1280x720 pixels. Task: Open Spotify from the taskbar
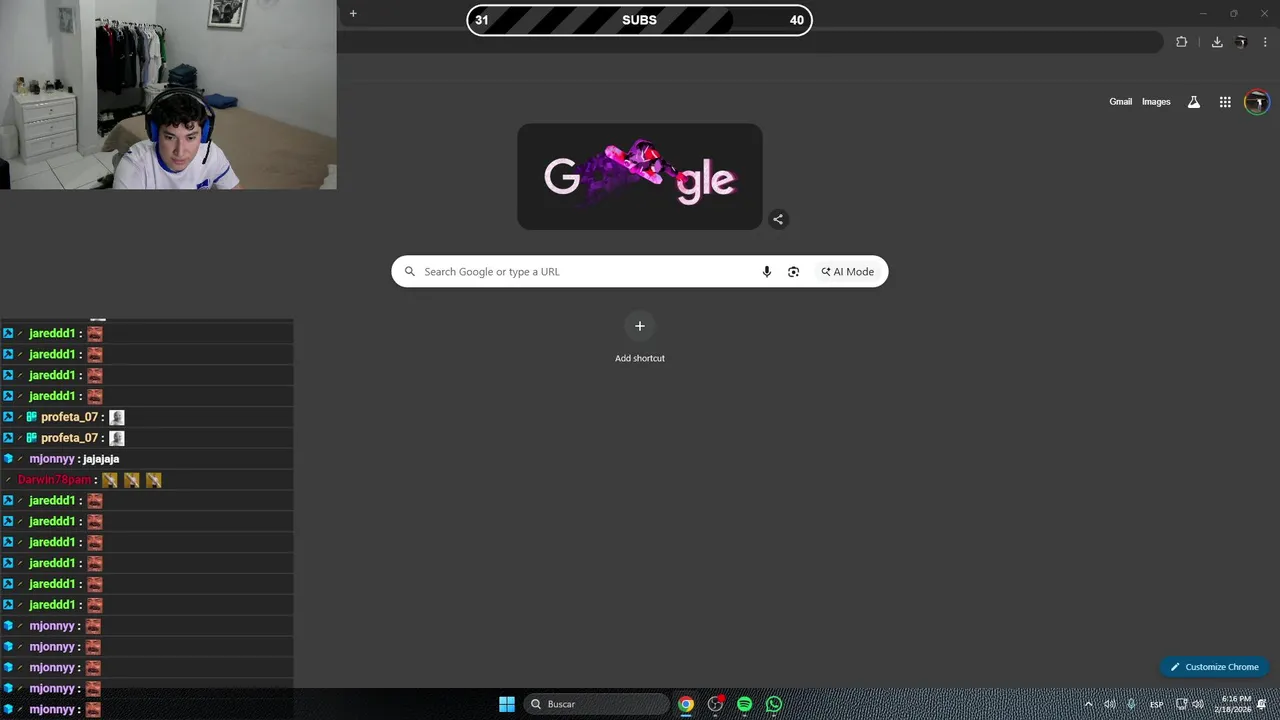(x=744, y=704)
